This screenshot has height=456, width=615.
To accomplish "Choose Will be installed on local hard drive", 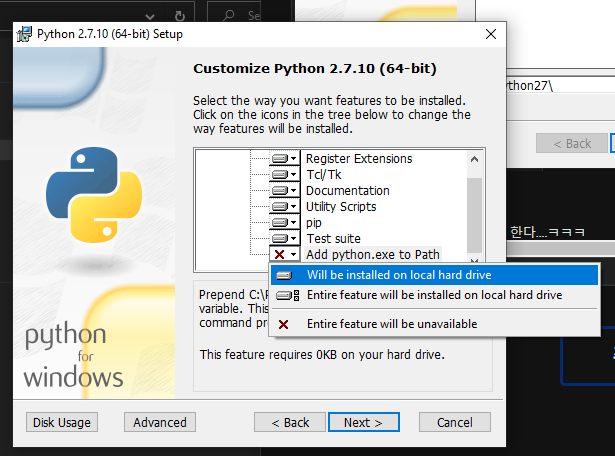I will click(x=434, y=275).
